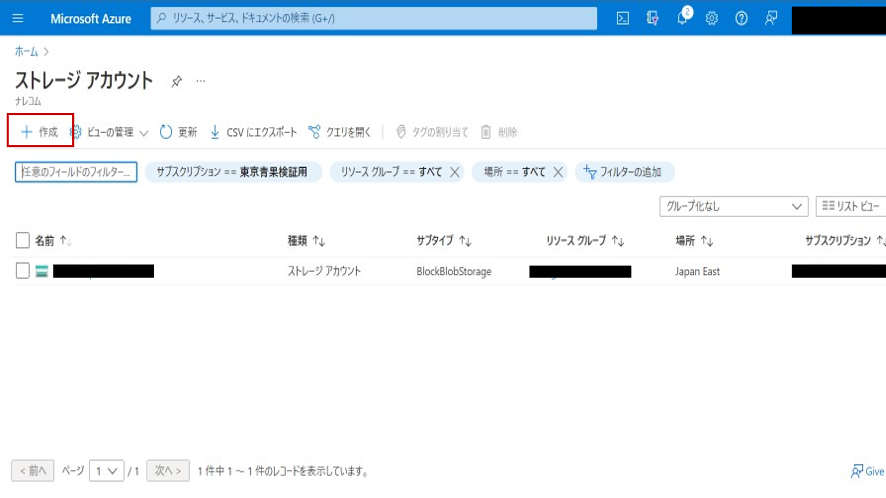Click the storage account resource icon
The height and width of the screenshot is (498, 886).
[41, 271]
